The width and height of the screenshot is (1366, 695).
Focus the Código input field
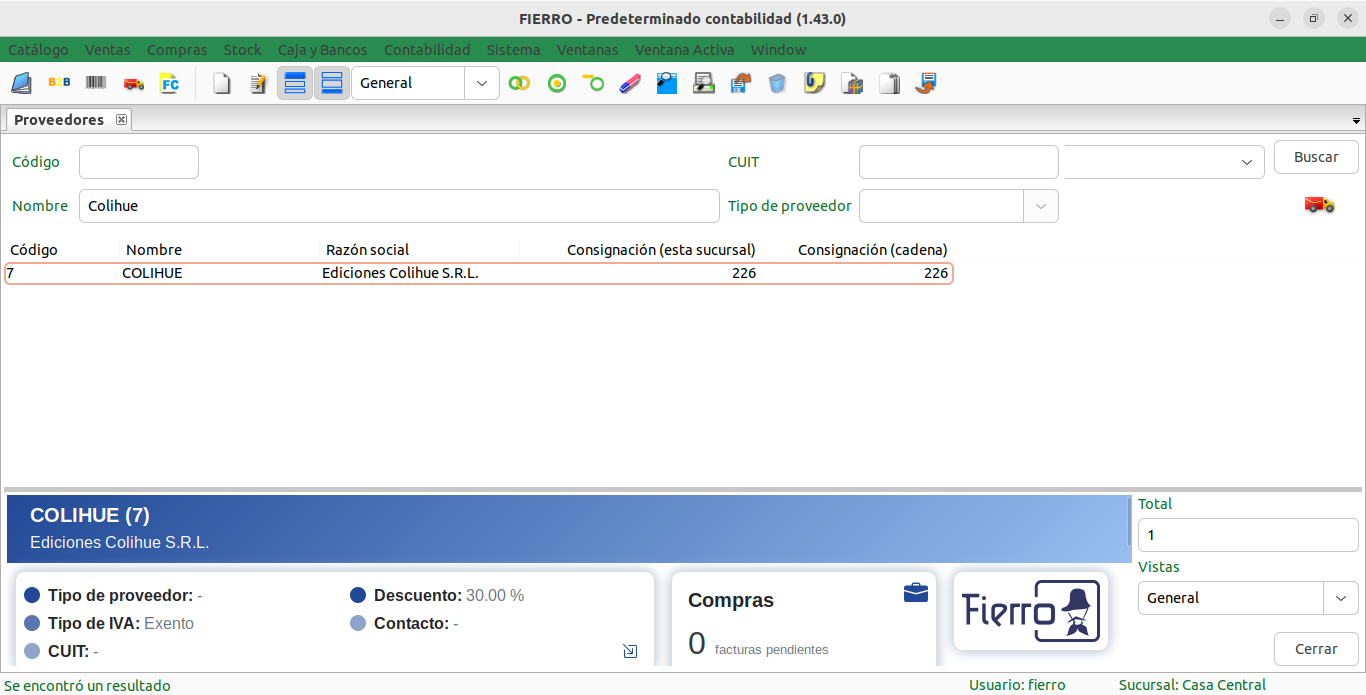(139, 162)
